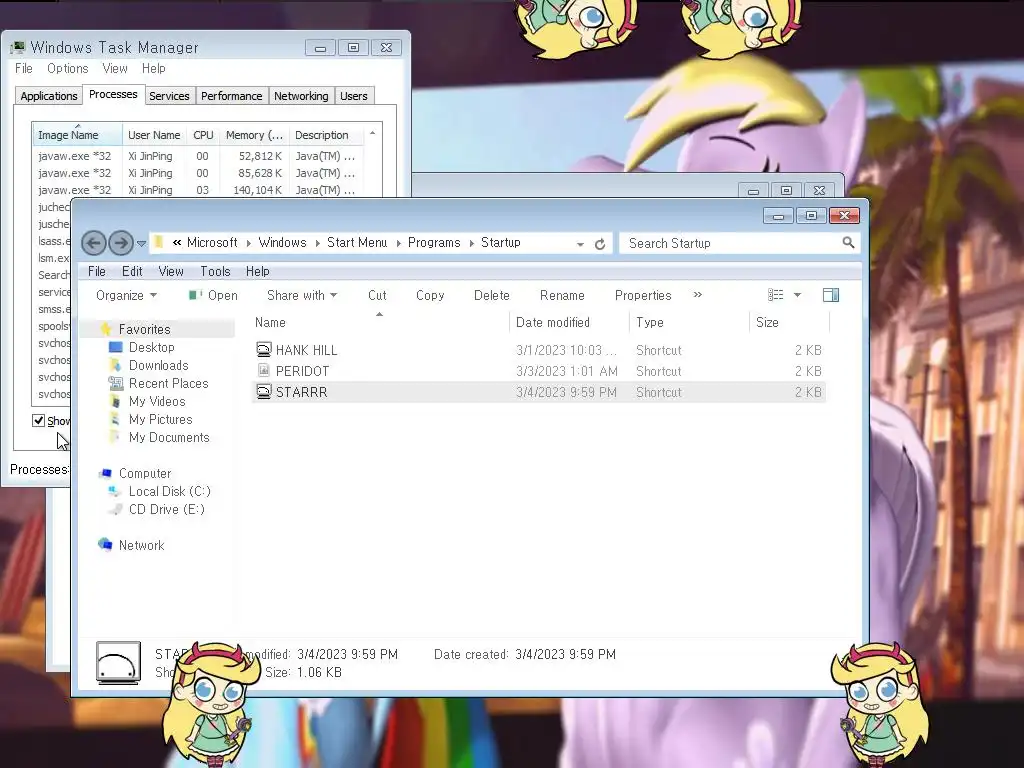Select javaw.exe using 140,104 K memory
1024x768 pixels.
pos(198,190)
